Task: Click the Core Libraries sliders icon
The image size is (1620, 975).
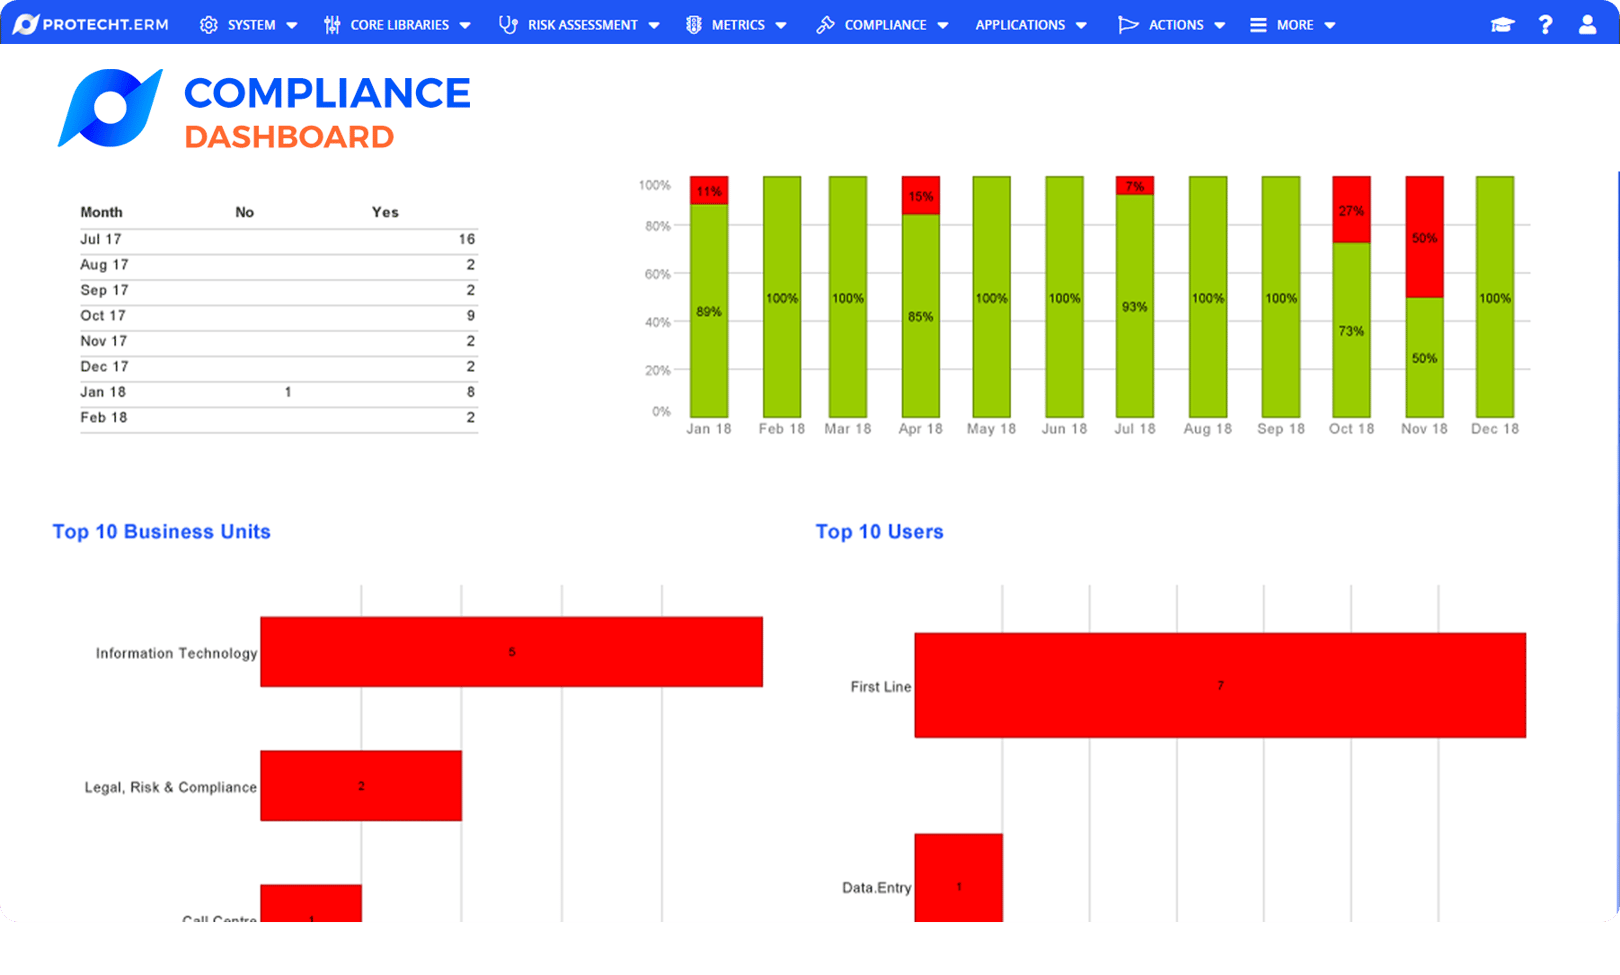Action: click(x=331, y=24)
